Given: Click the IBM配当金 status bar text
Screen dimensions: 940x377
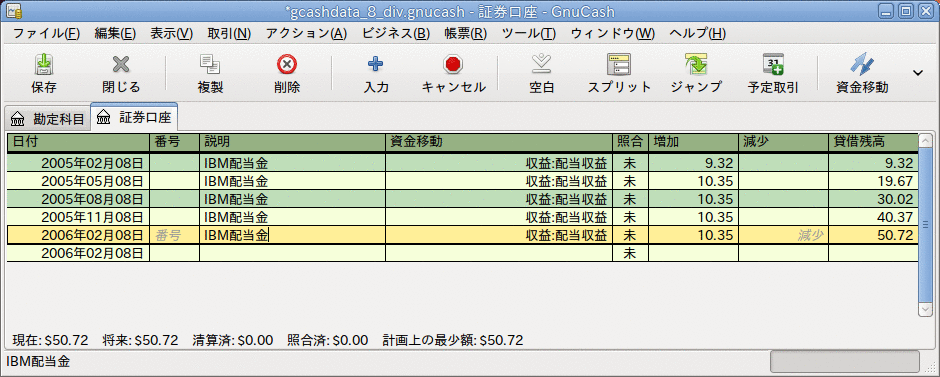Looking at the screenshot, I should [38, 361].
